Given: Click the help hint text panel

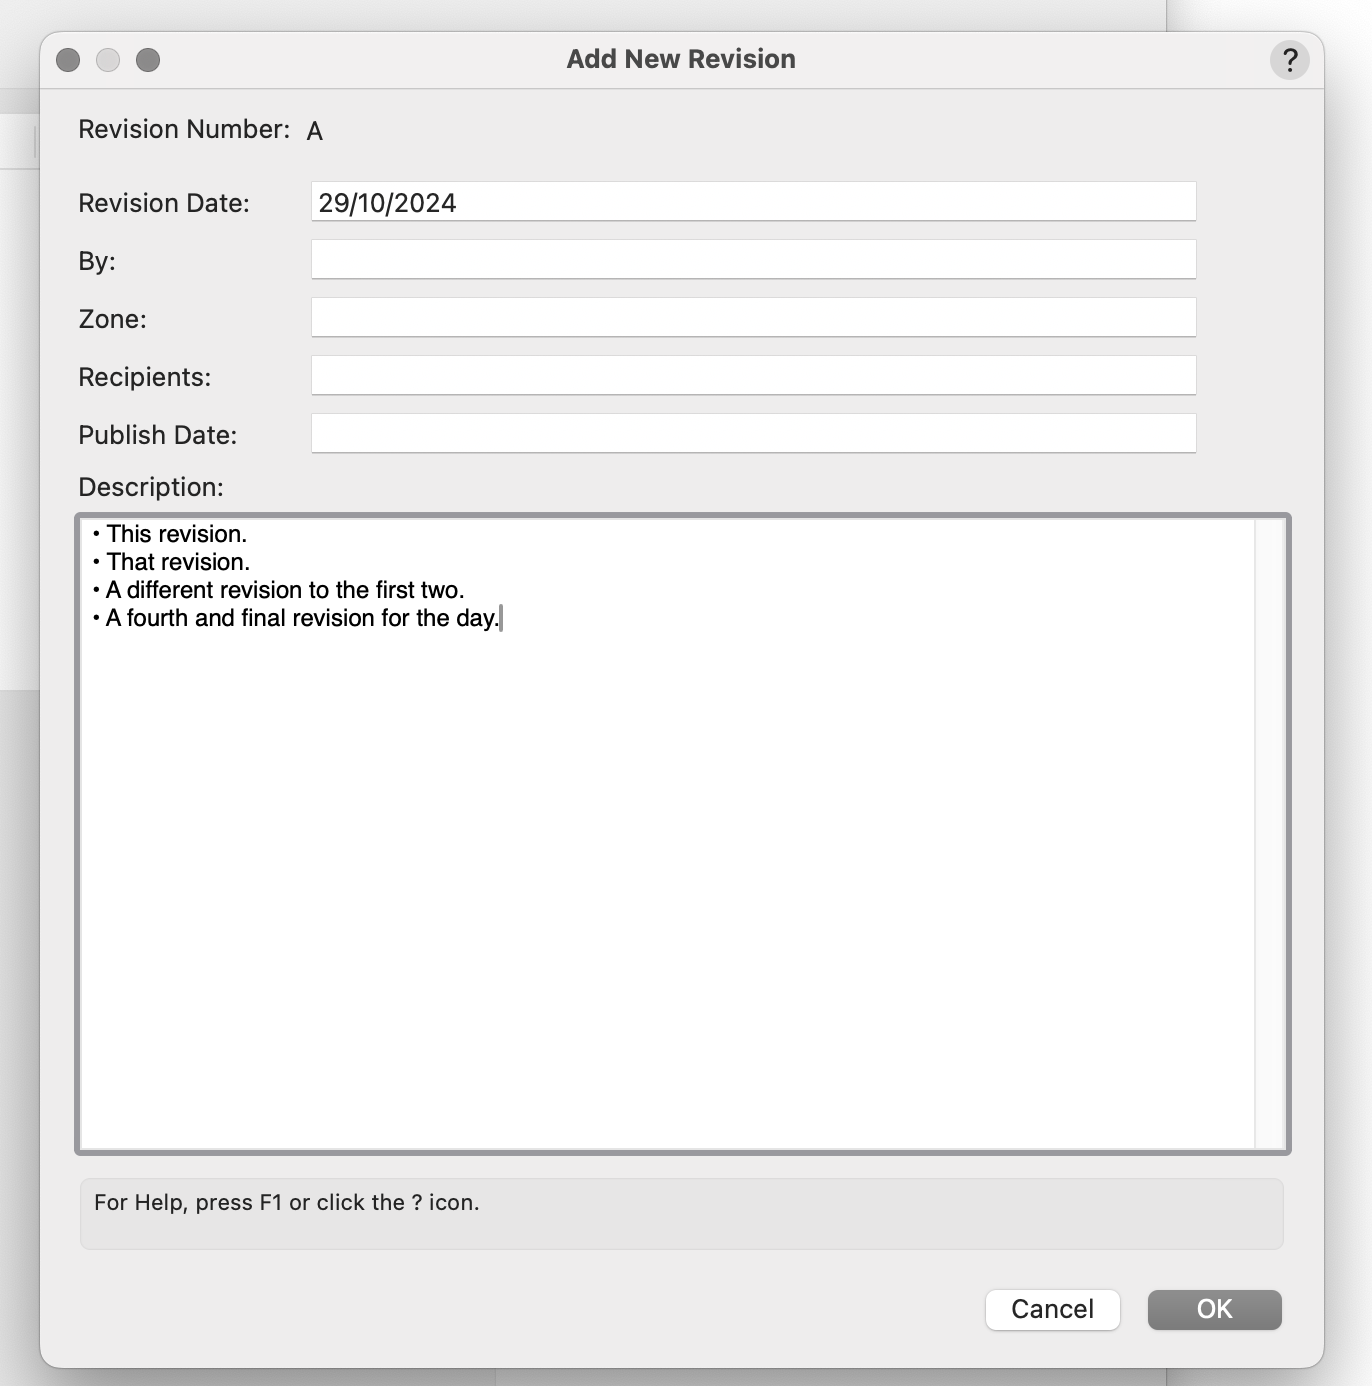Looking at the screenshot, I should point(680,1213).
